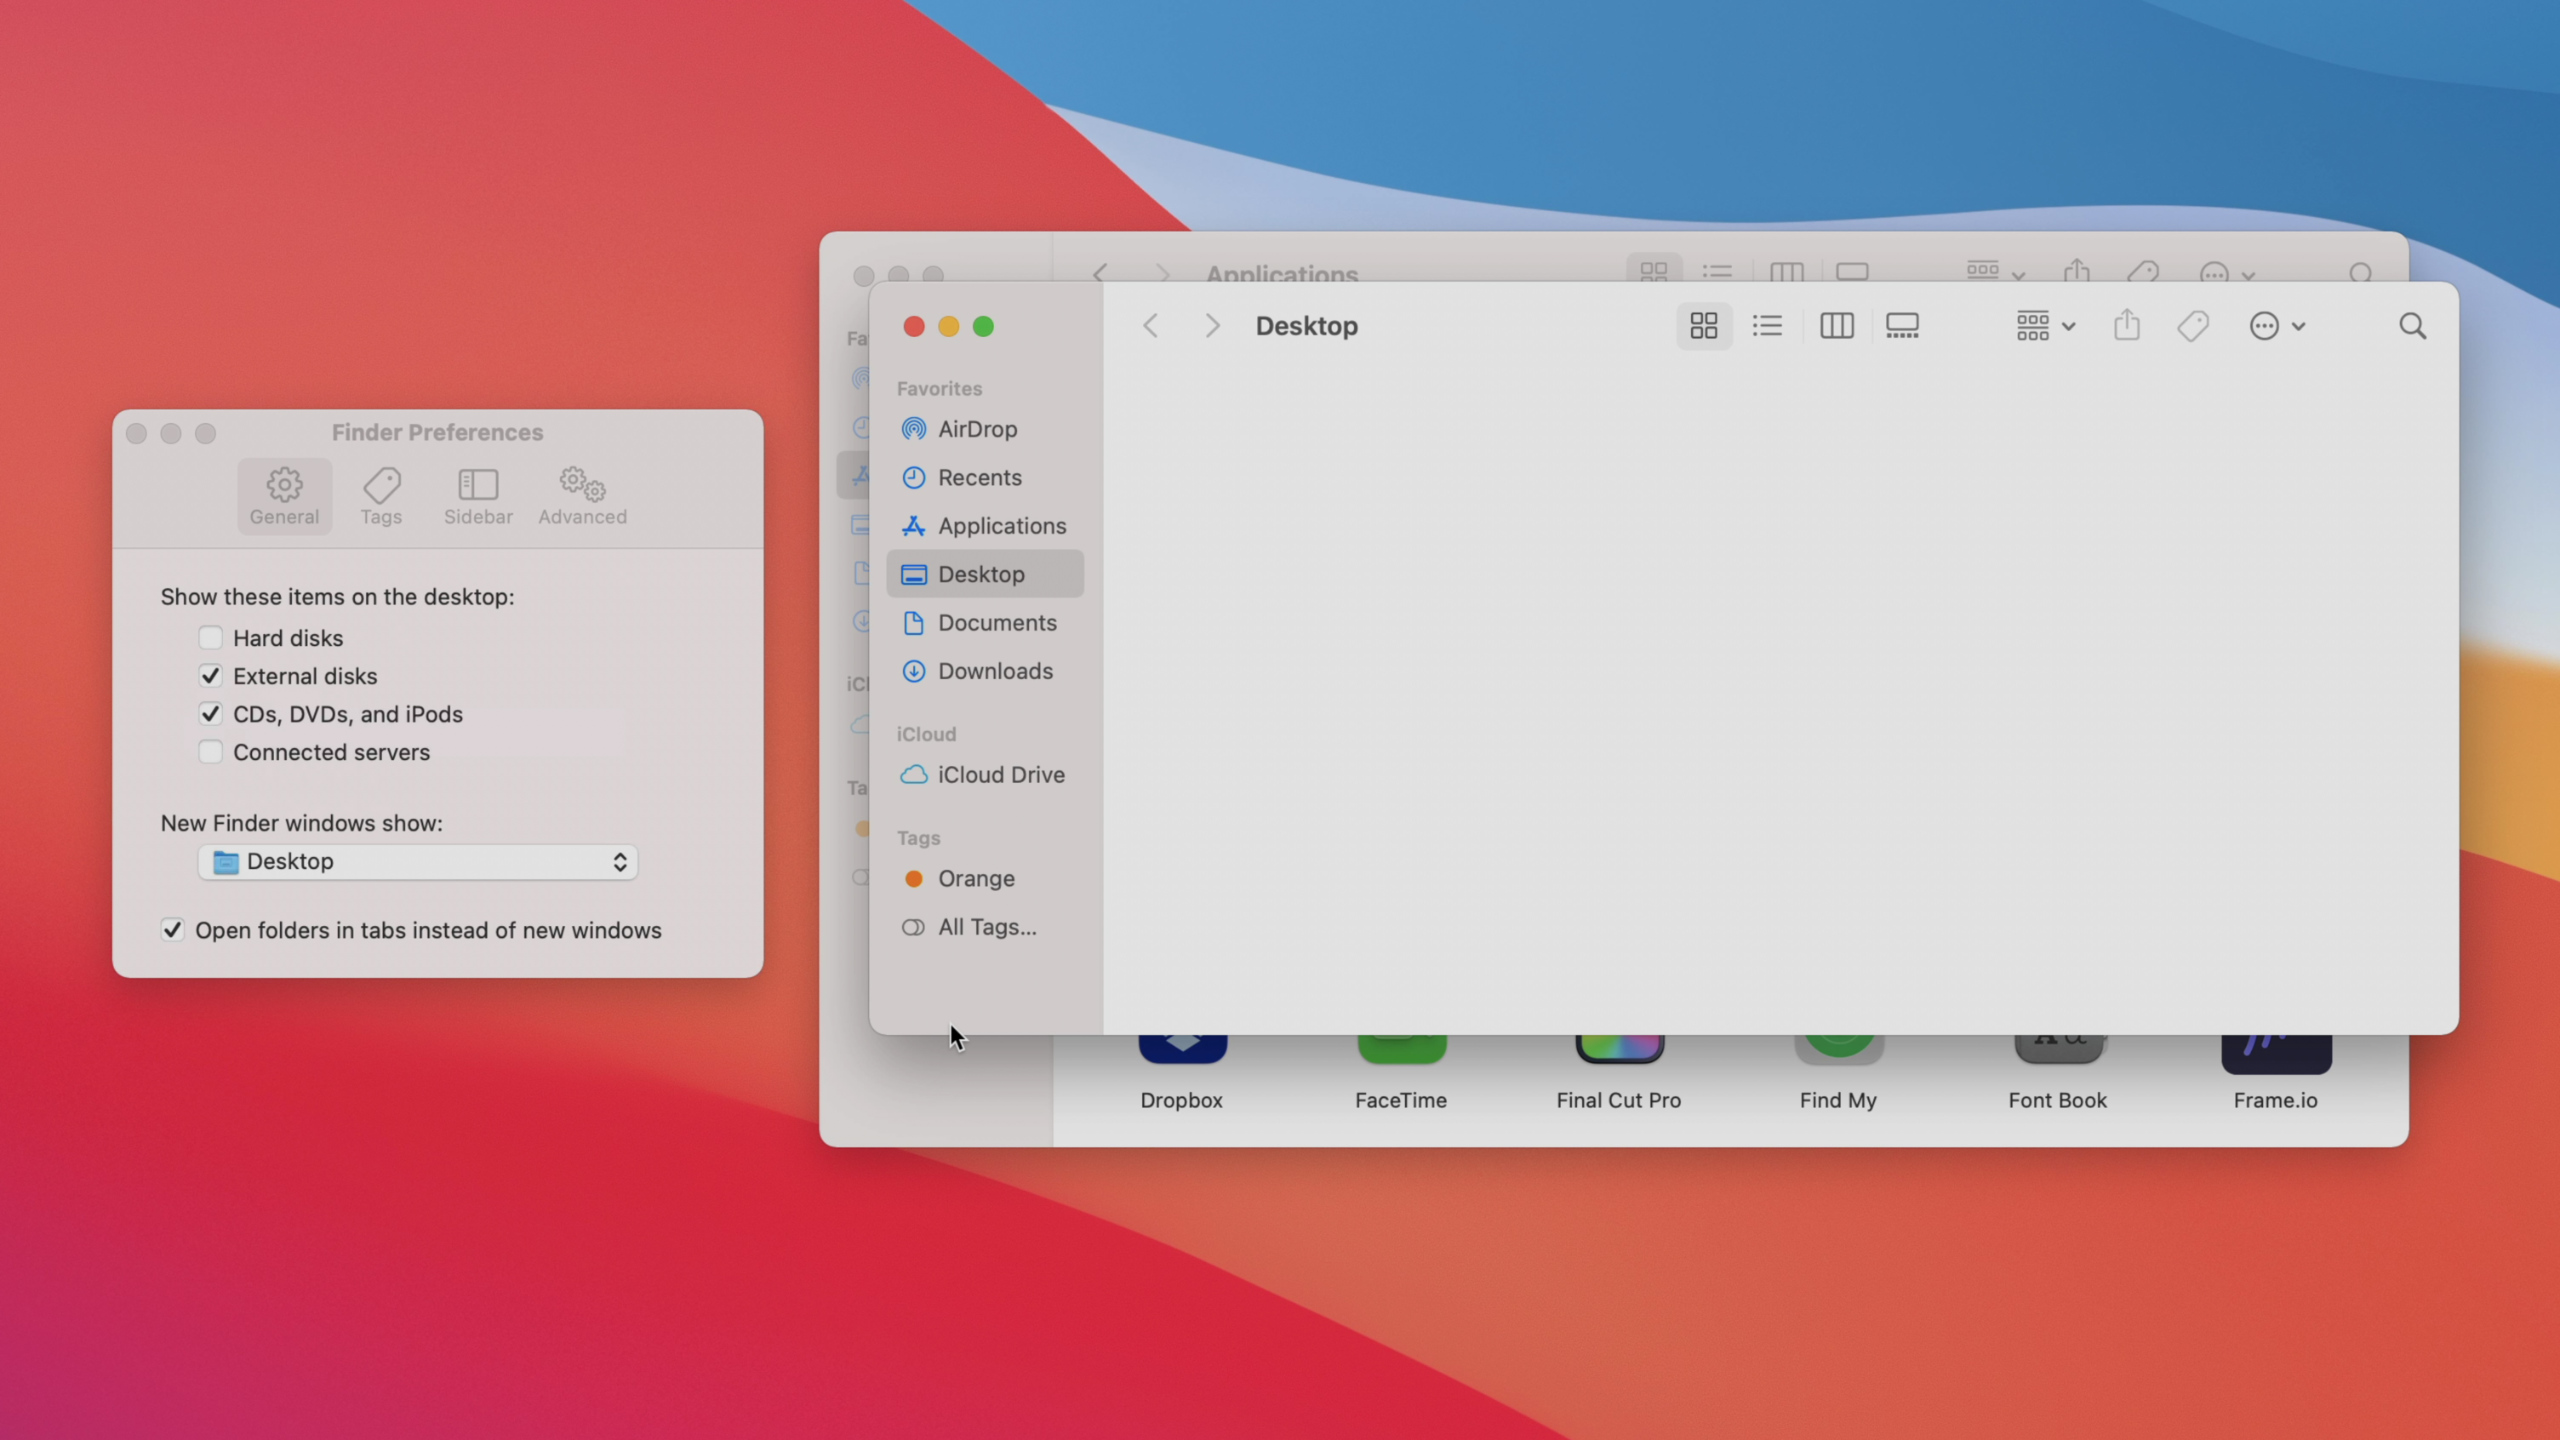Select Tags tab in Finder Preferences
Image resolution: width=2560 pixels, height=1440 pixels.
380,494
